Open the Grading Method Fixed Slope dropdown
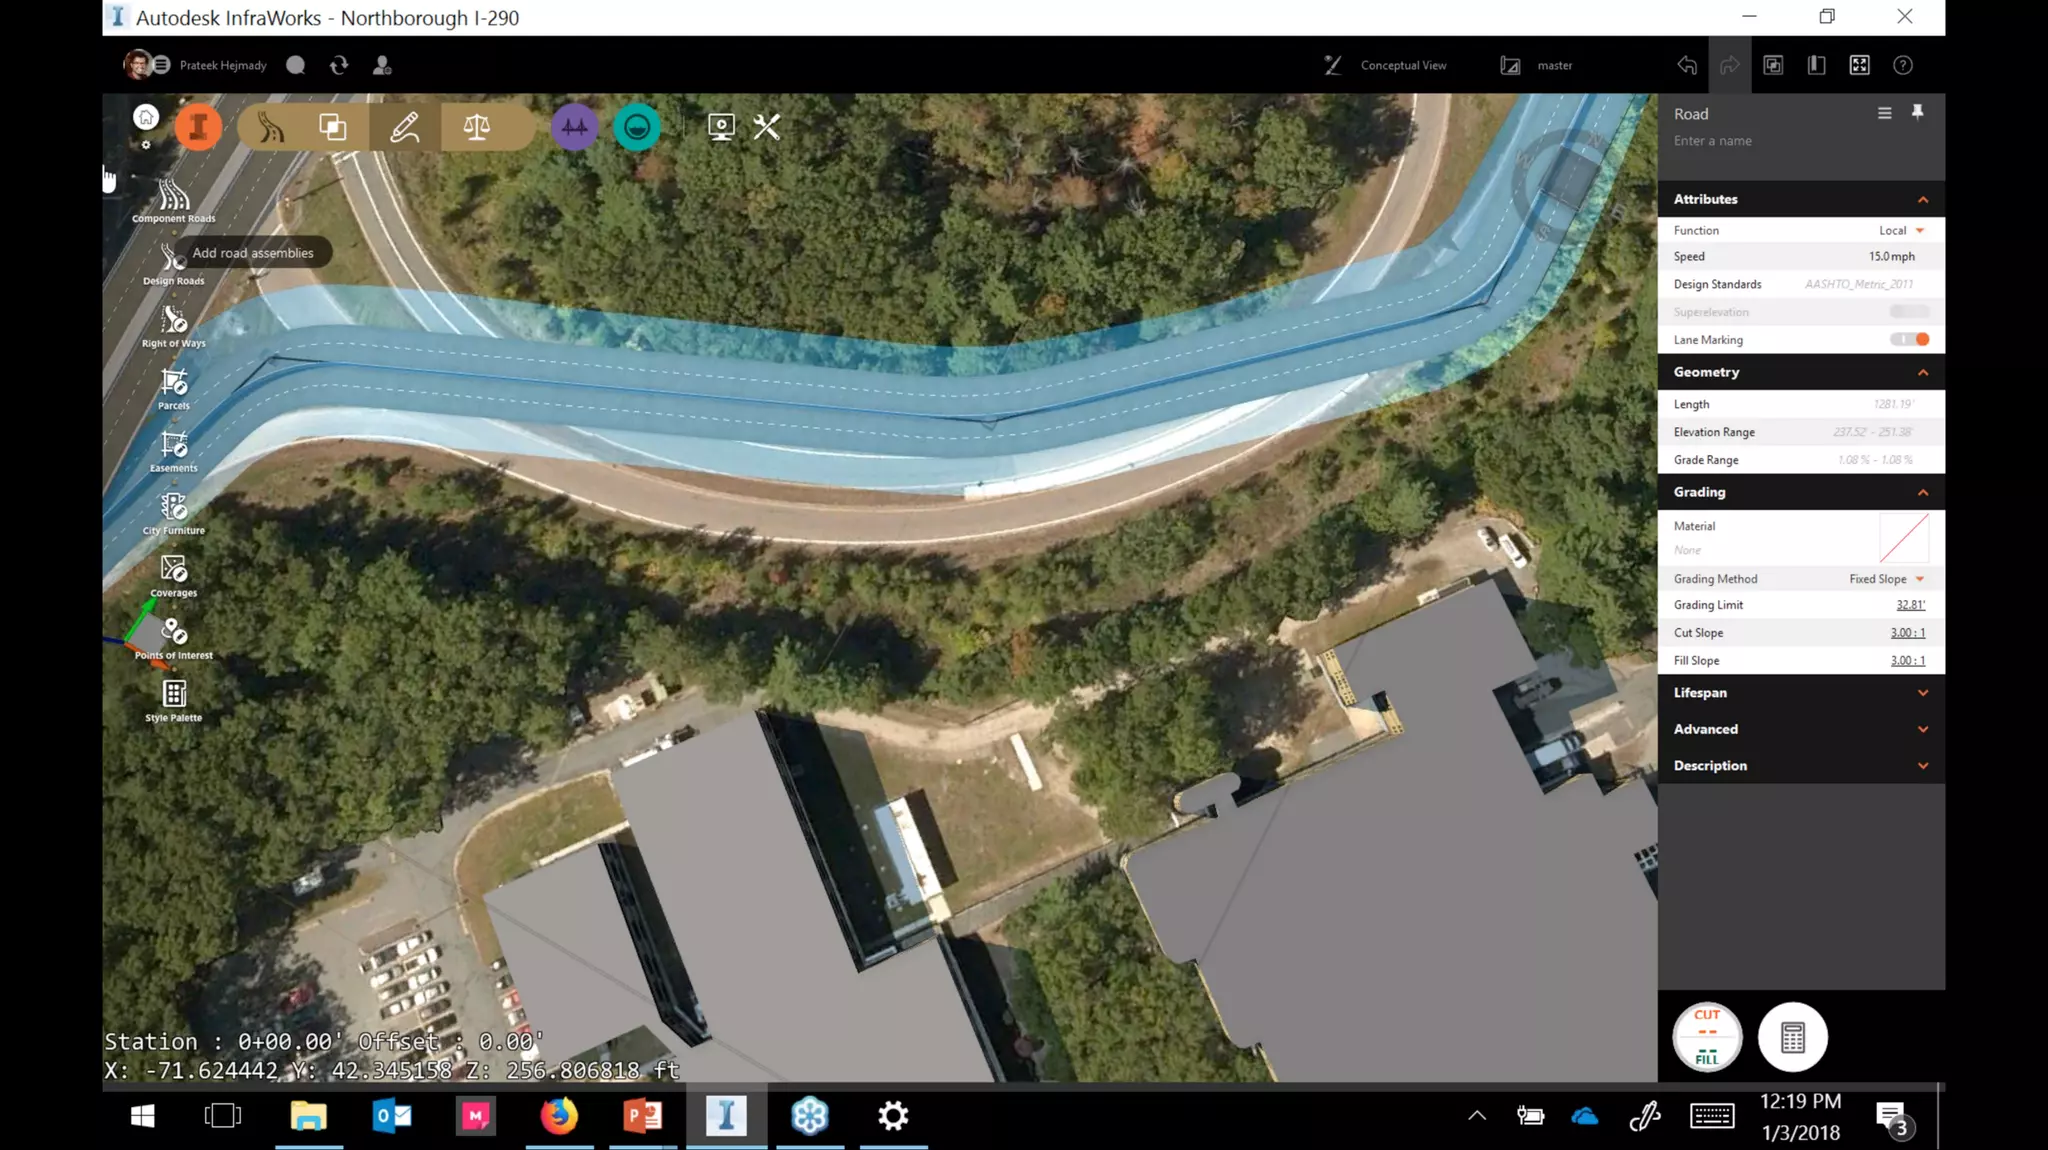This screenshot has width=2048, height=1150. [1887, 579]
